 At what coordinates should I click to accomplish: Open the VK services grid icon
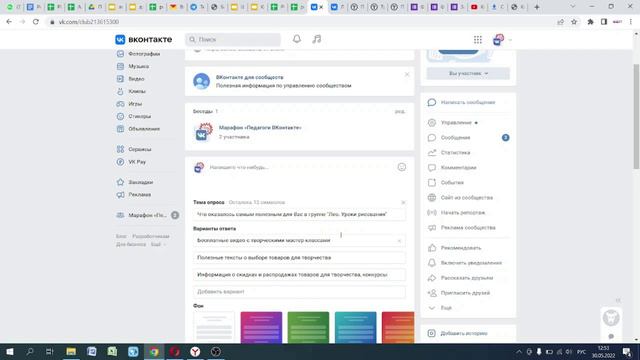coord(478,40)
